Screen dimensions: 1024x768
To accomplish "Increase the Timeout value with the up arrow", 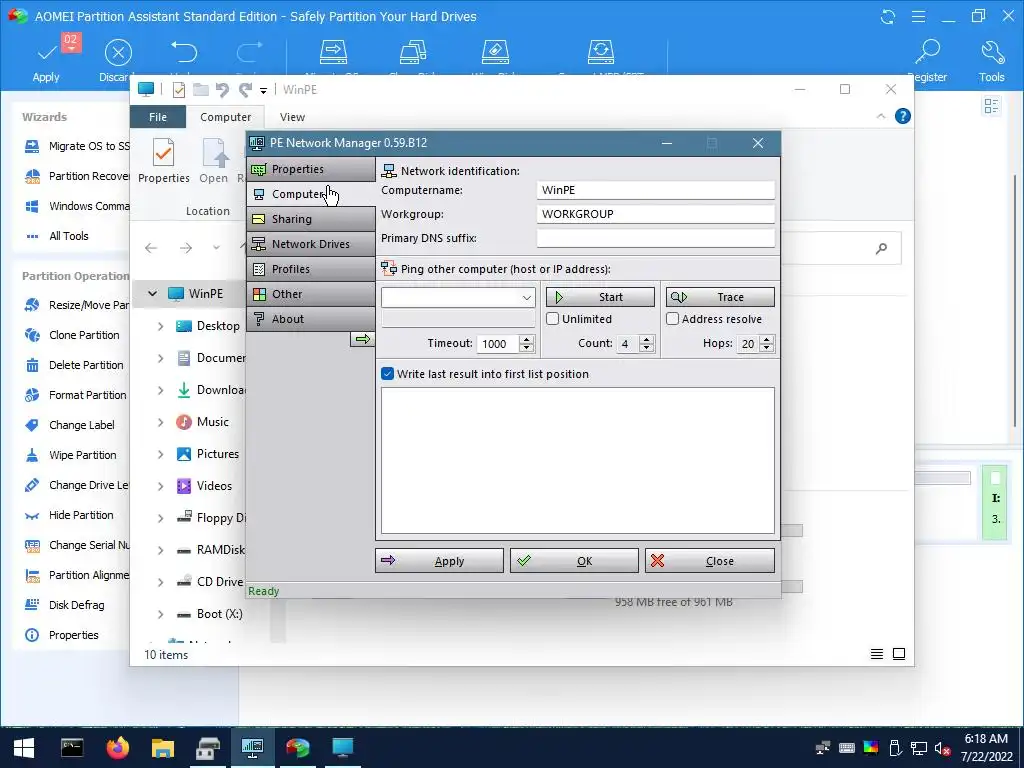I will point(527,340).
